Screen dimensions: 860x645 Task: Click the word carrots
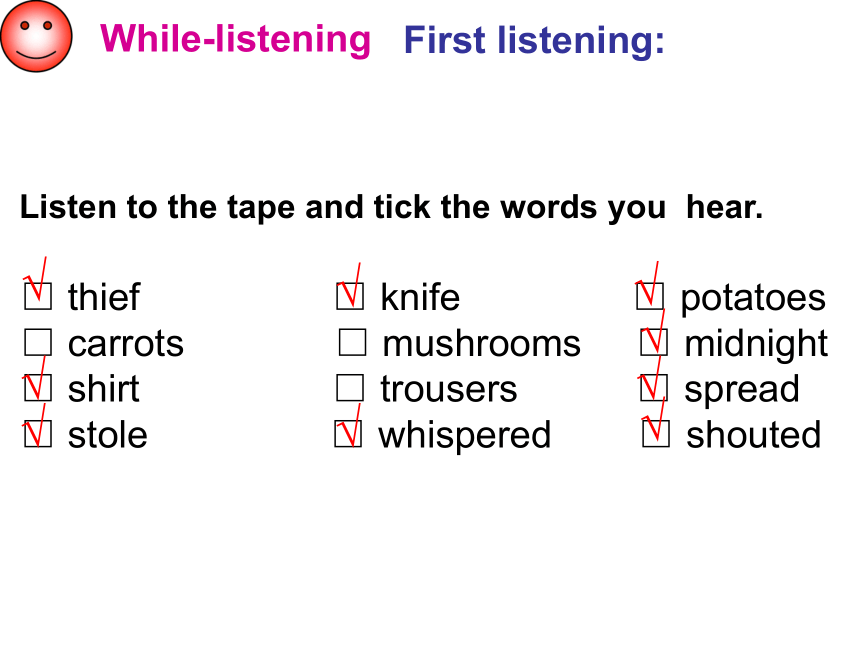pyautogui.click(x=126, y=344)
